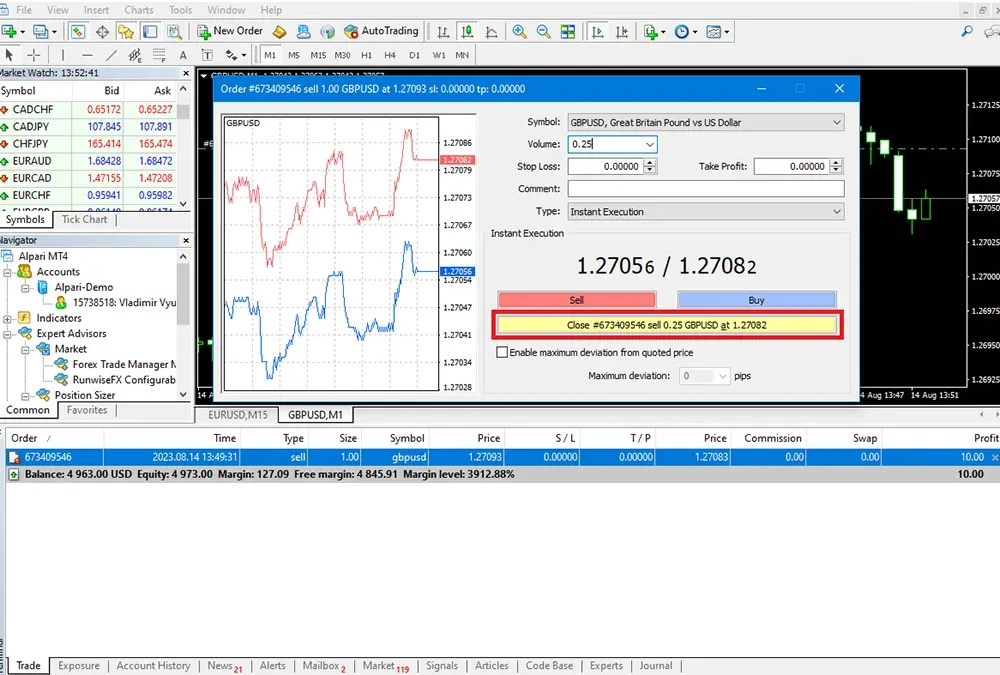Select the crosshair cursor tool
This screenshot has height=675, width=1000.
coord(34,56)
